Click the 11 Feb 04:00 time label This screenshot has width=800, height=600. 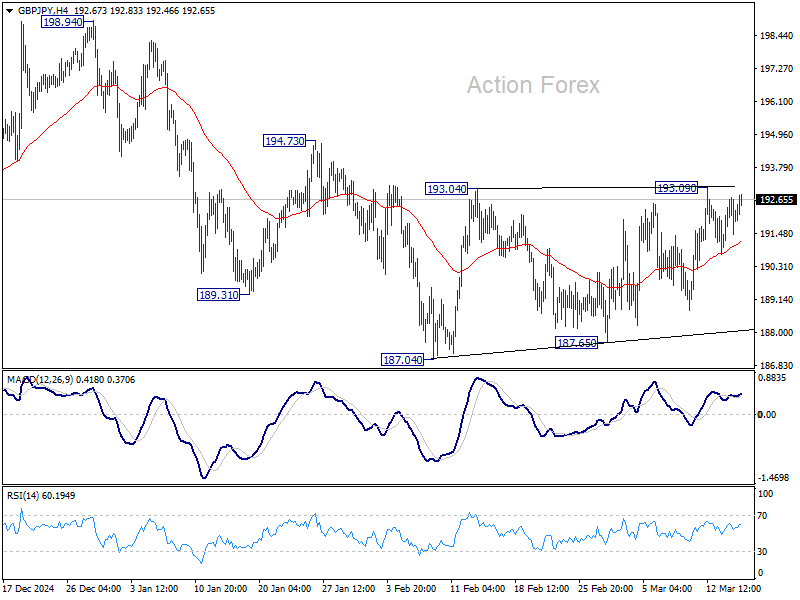[x=478, y=588]
